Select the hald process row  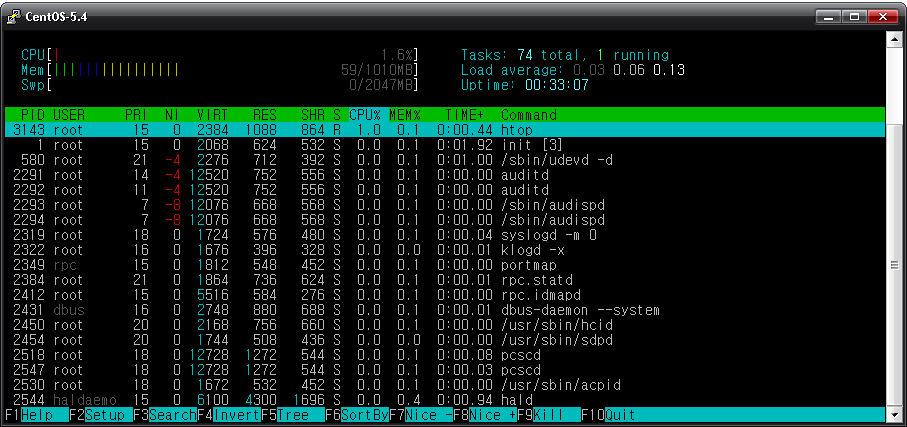[x=445, y=400]
